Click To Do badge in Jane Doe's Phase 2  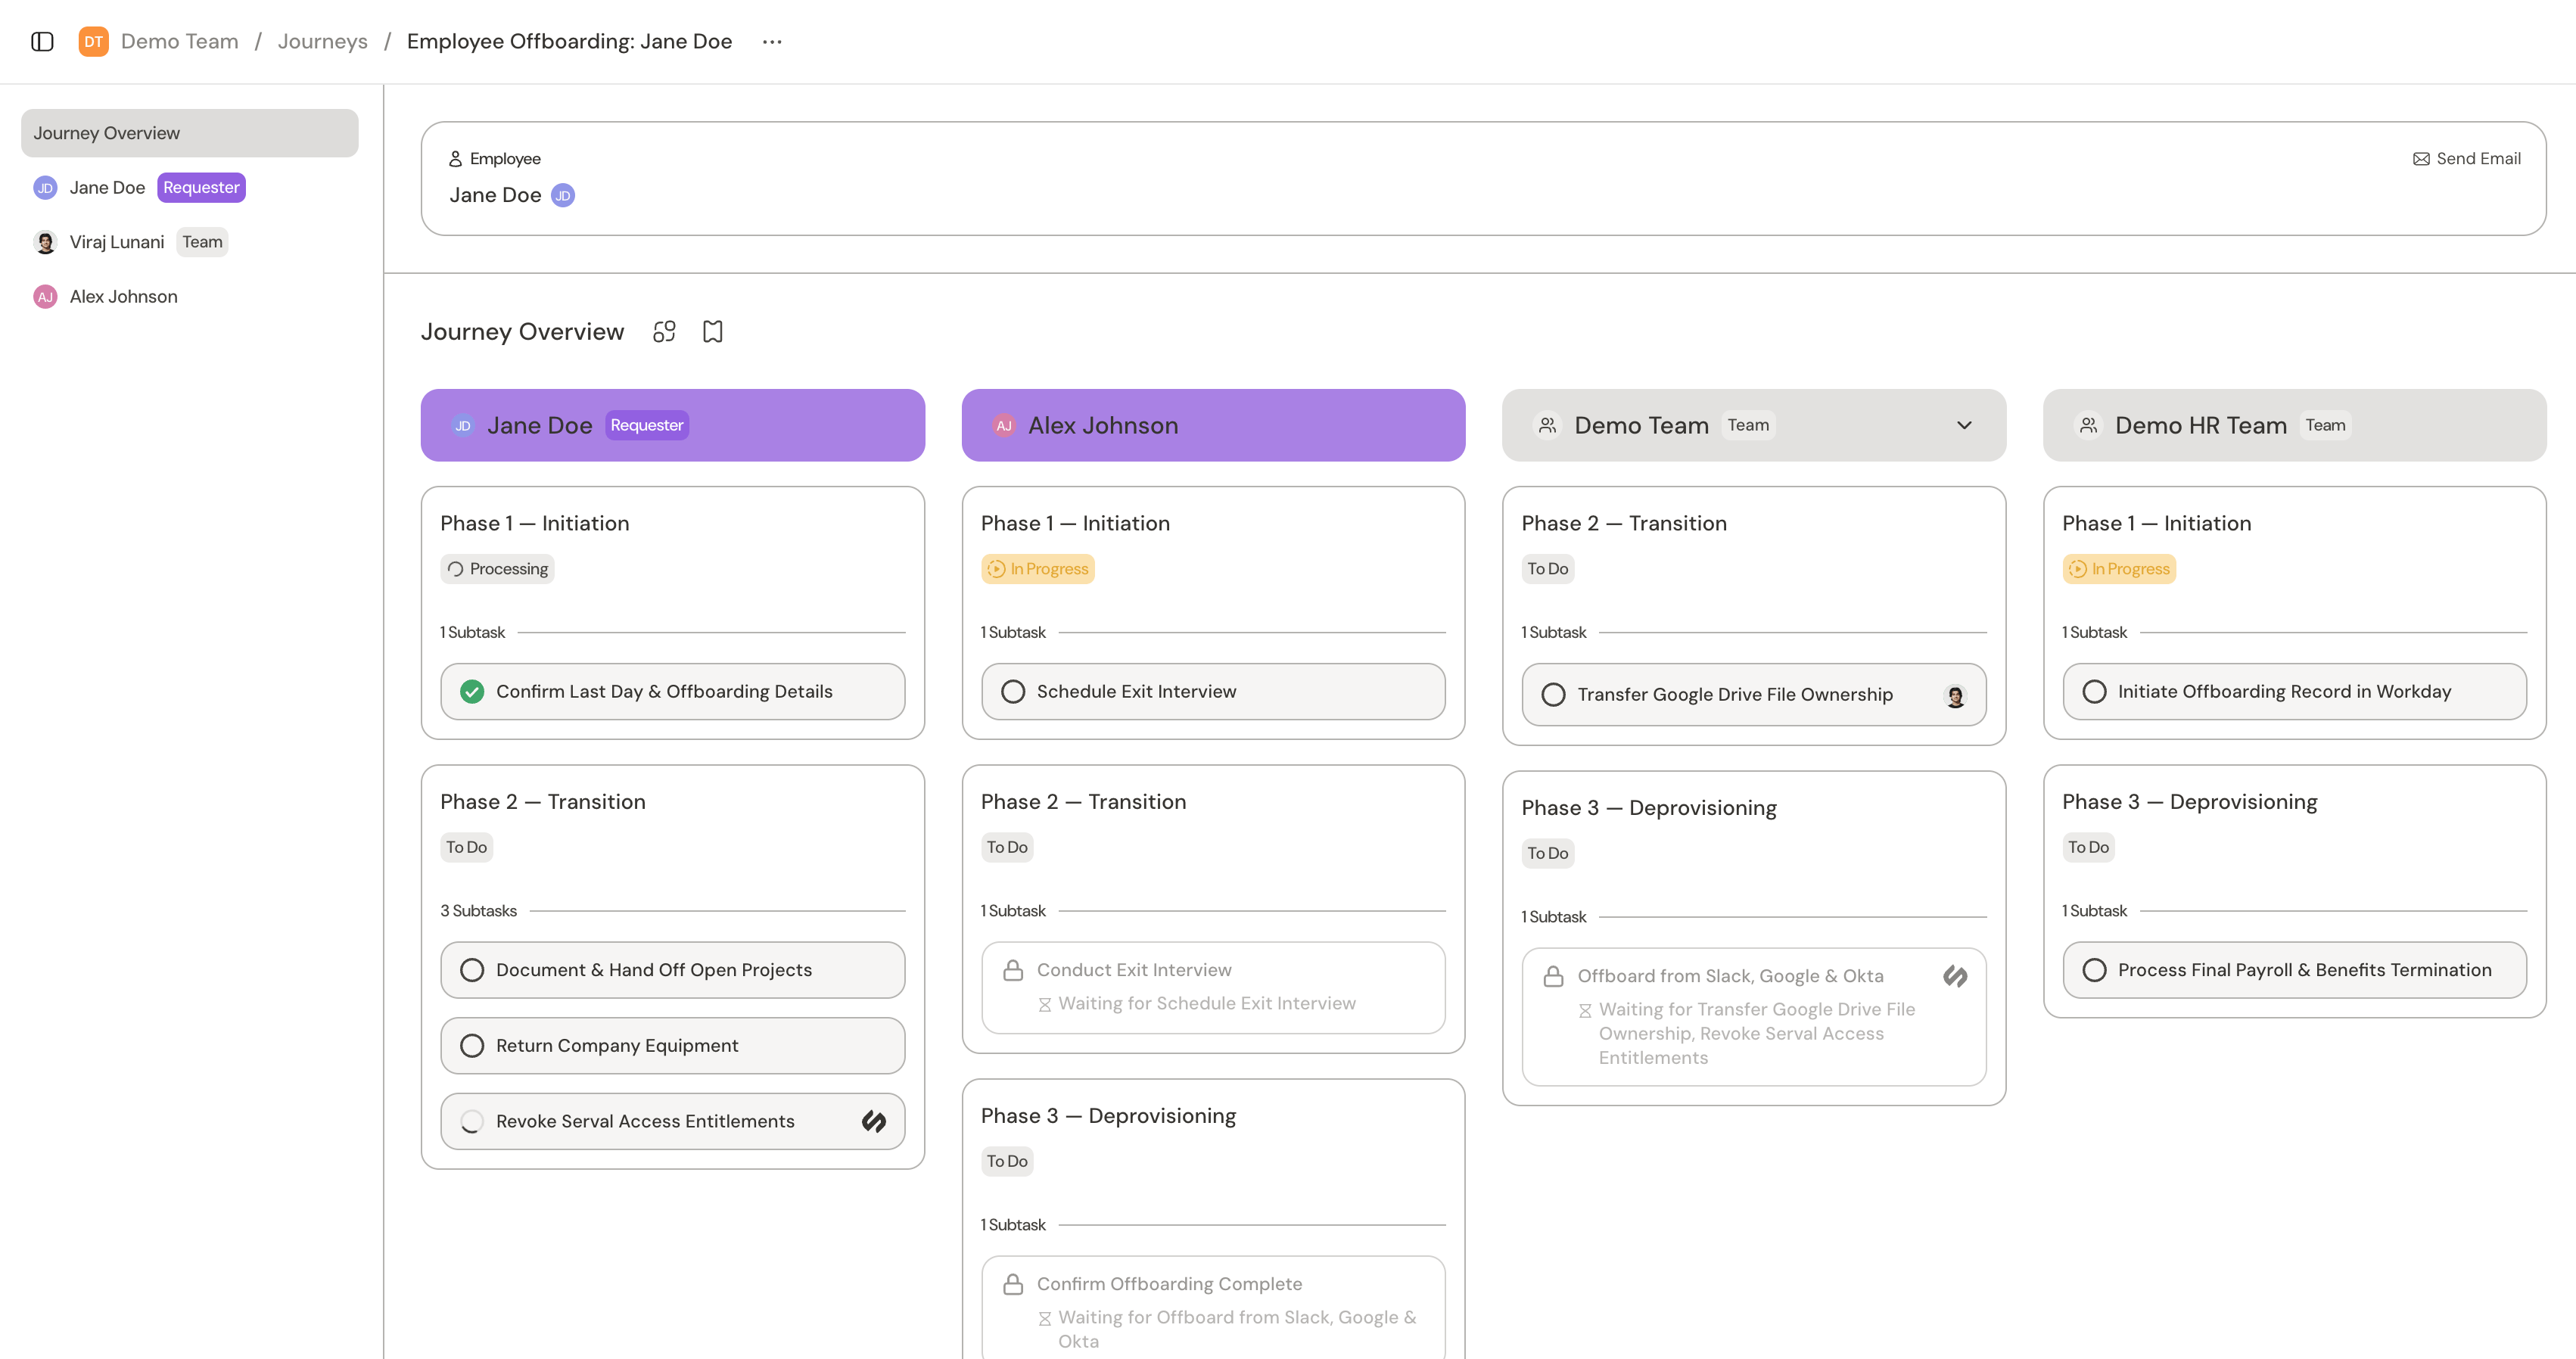coord(466,848)
